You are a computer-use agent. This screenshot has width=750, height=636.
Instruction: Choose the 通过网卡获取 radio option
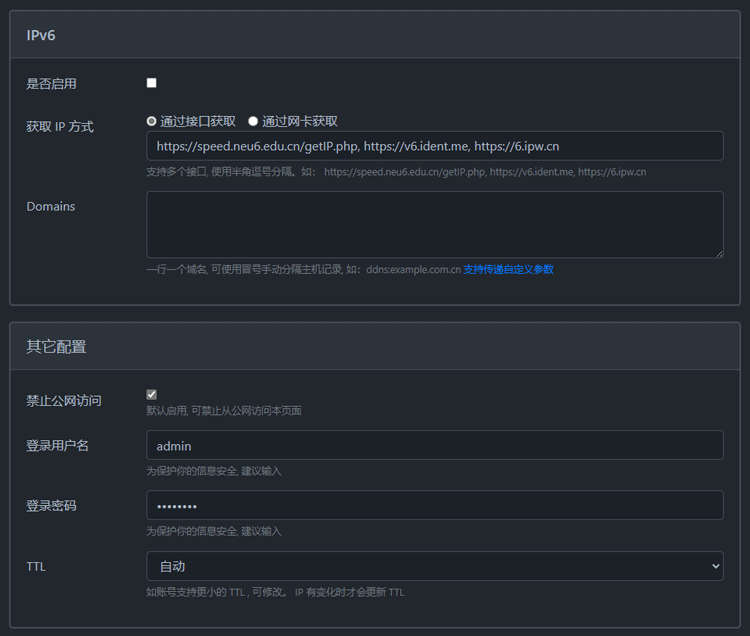[x=253, y=121]
